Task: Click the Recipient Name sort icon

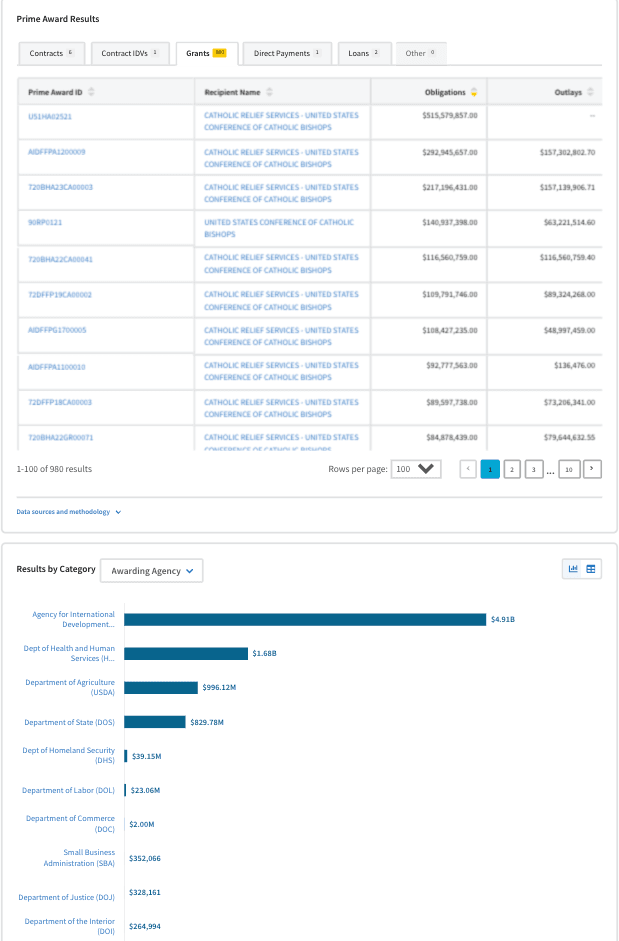Action: 269,92
